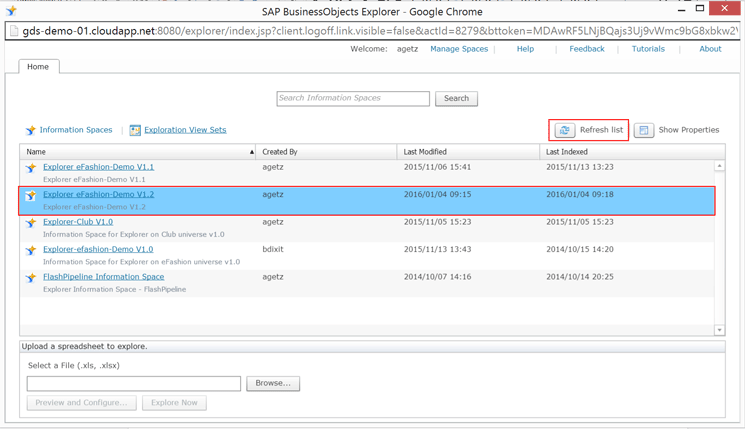This screenshot has height=429, width=745.
Task: Click Last Modified 2014/10/07 14:16 cell
Action: pyautogui.click(x=438, y=276)
